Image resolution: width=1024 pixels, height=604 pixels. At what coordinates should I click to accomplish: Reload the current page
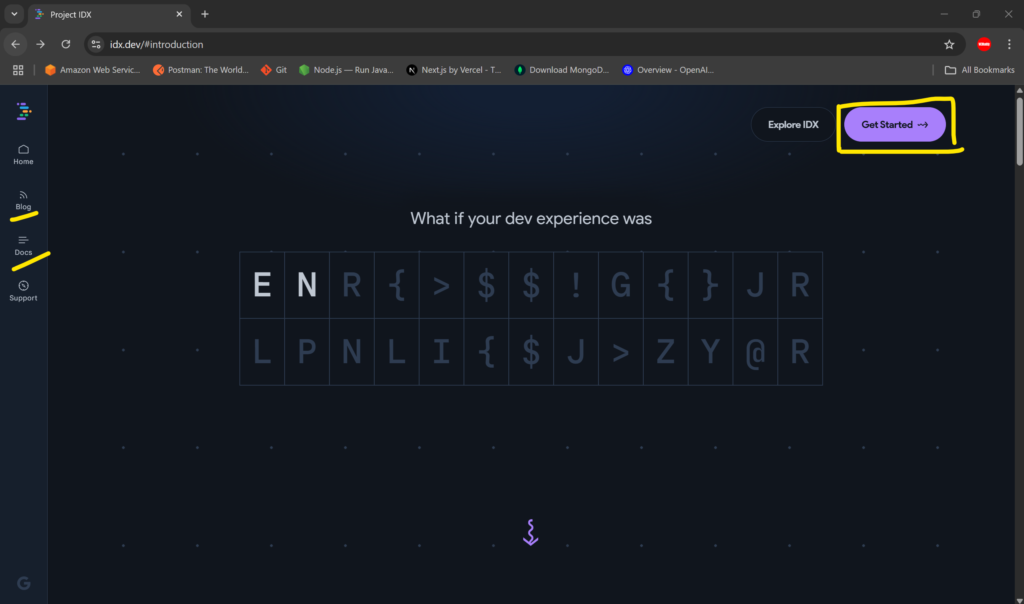(66, 44)
